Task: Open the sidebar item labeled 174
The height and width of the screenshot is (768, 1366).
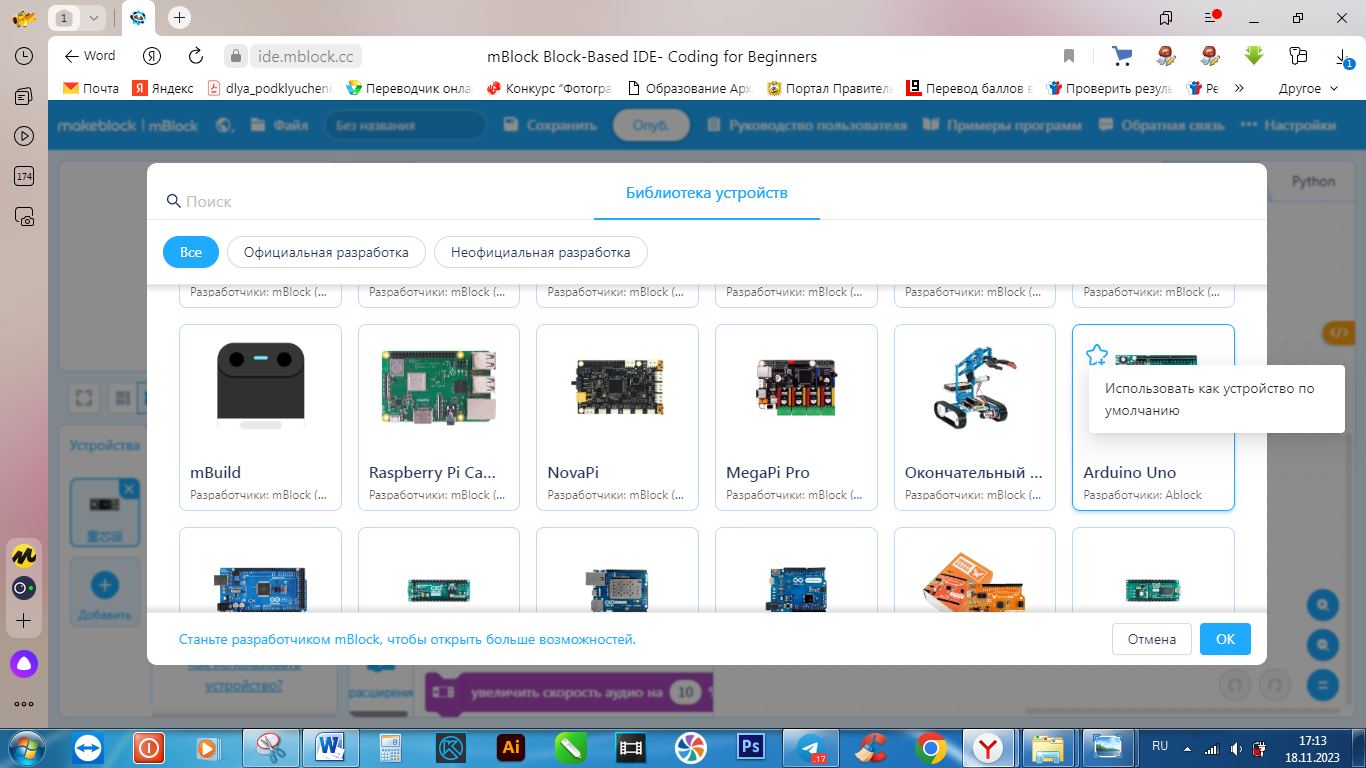Action: (x=25, y=176)
